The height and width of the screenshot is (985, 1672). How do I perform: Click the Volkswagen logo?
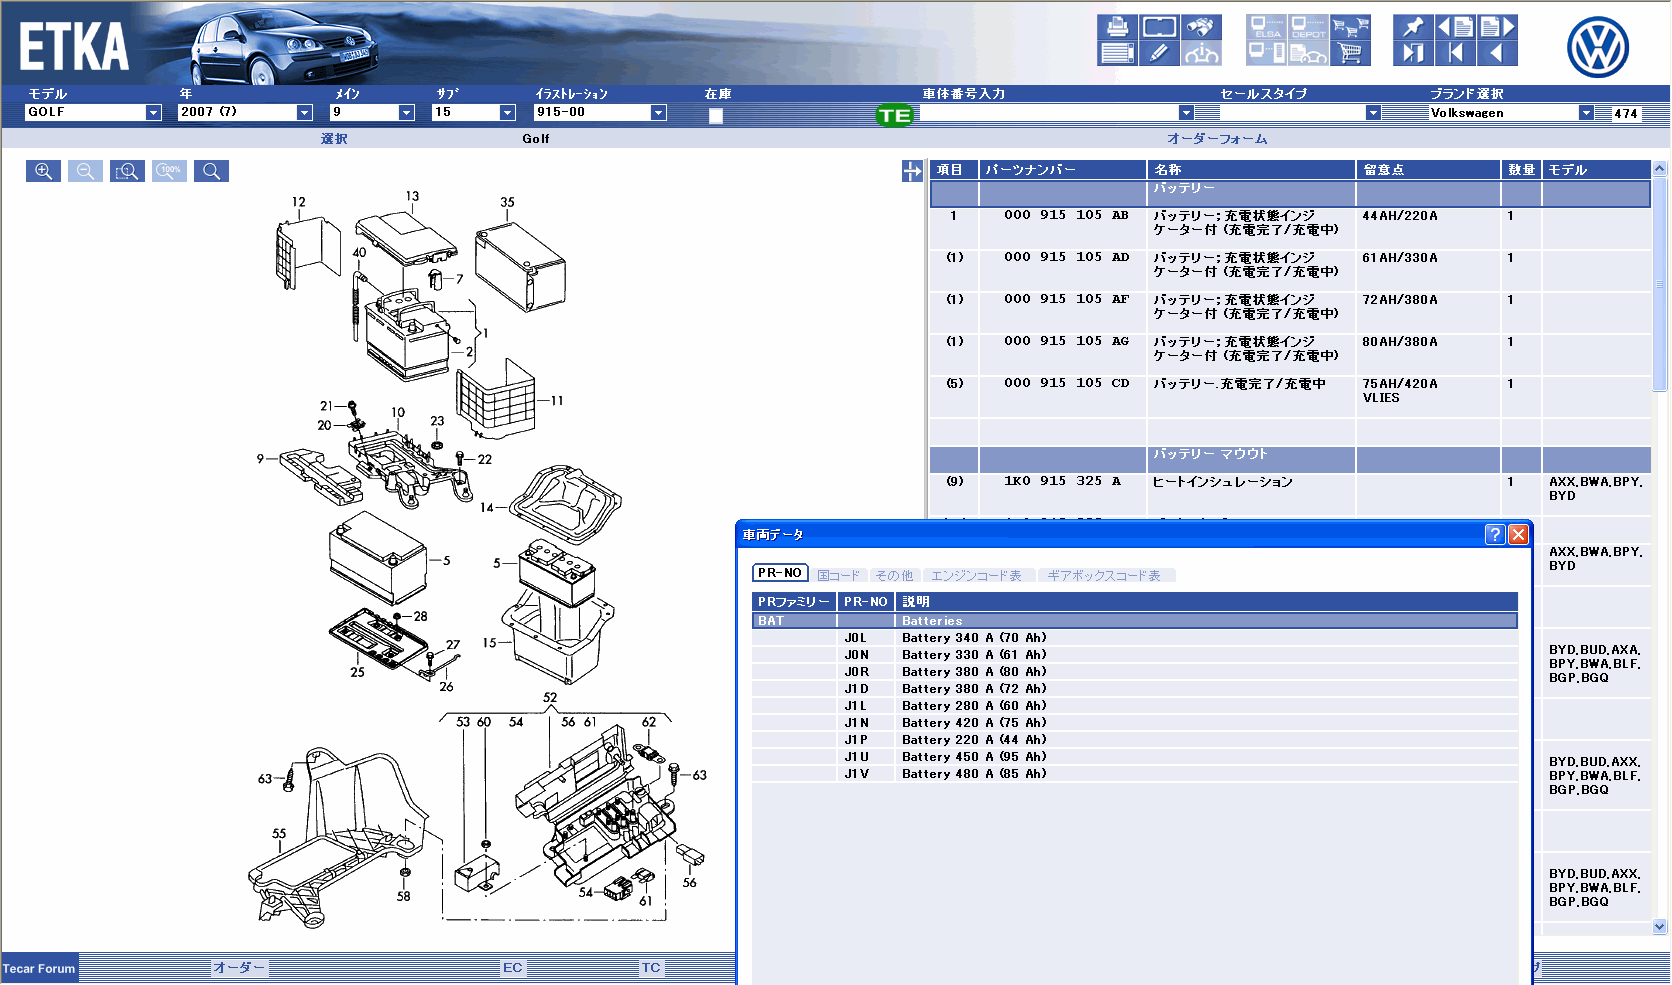pyautogui.click(x=1597, y=47)
